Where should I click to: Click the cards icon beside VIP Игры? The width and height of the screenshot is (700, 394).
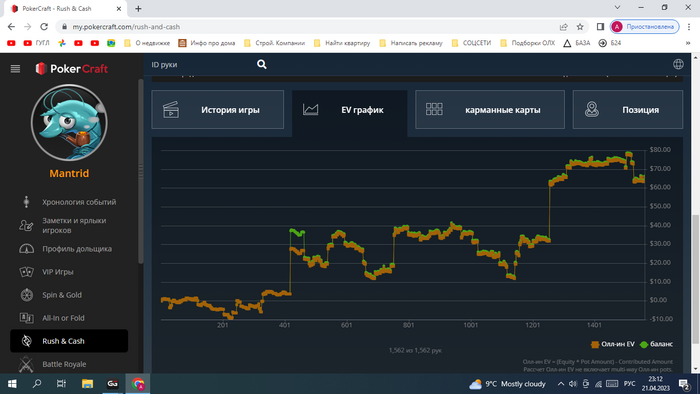(26, 272)
